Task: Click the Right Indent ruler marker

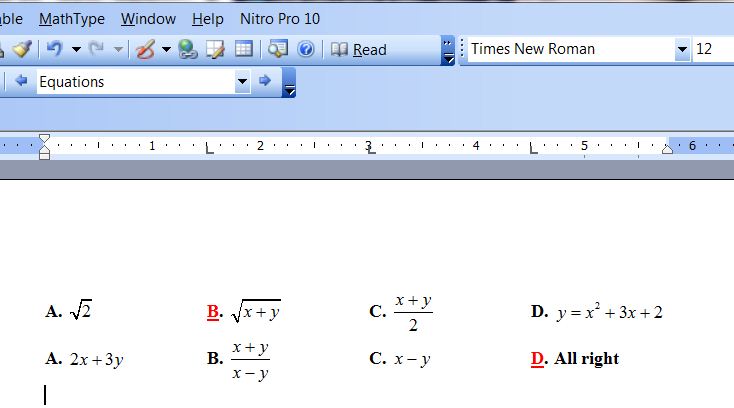Action: pyautogui.click(x=668, y=149)
